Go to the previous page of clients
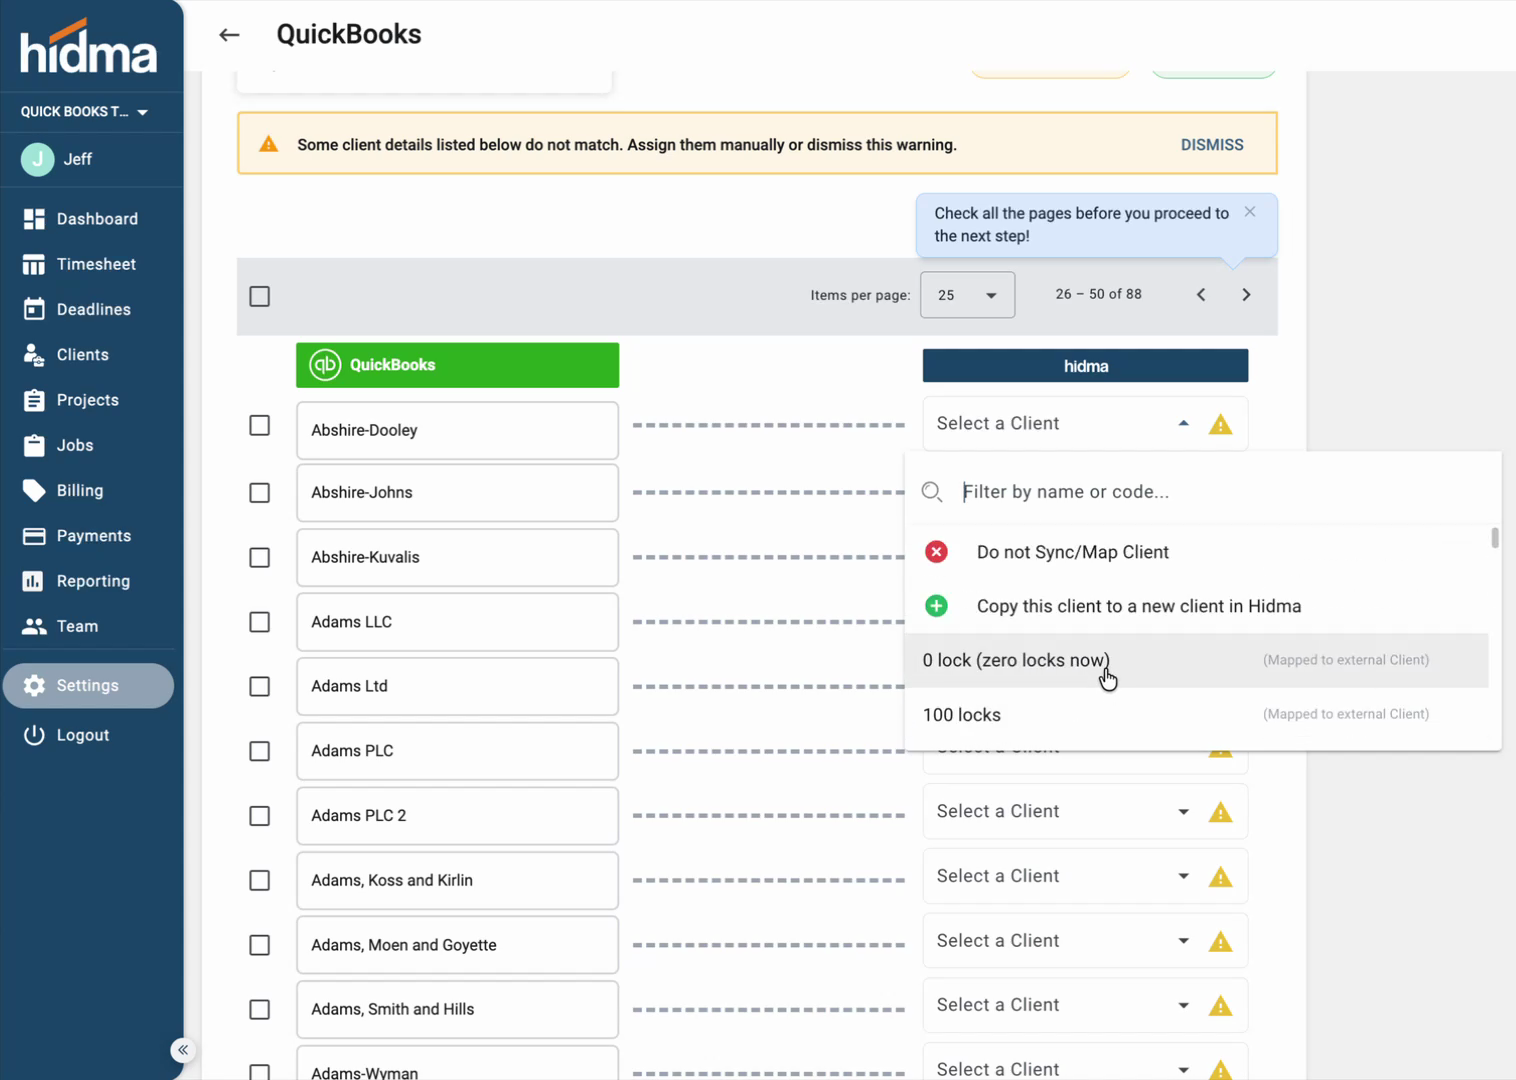Image resolution: width=1516 pixels, height=1080 pixels. click(x=1201, y=295)
